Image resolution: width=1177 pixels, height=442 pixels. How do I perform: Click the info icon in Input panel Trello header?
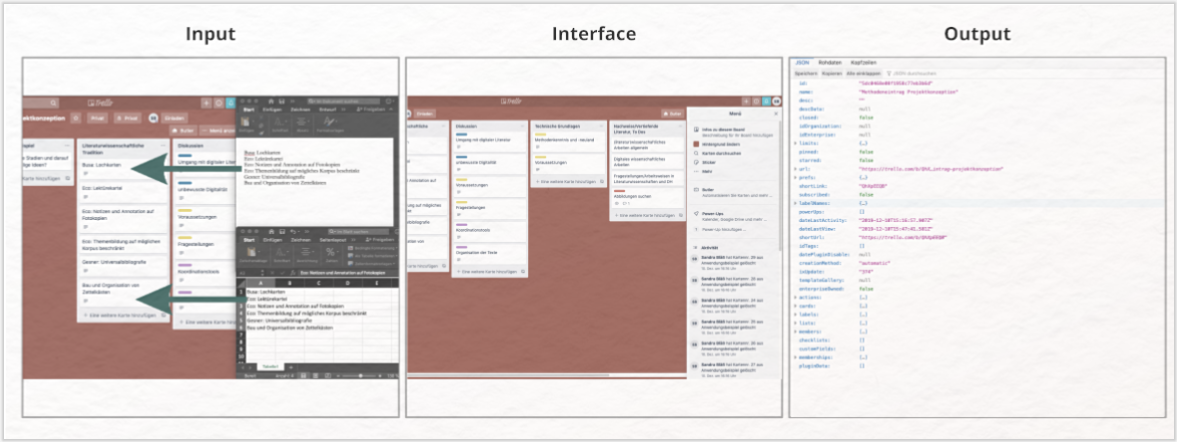click(219, 103)
